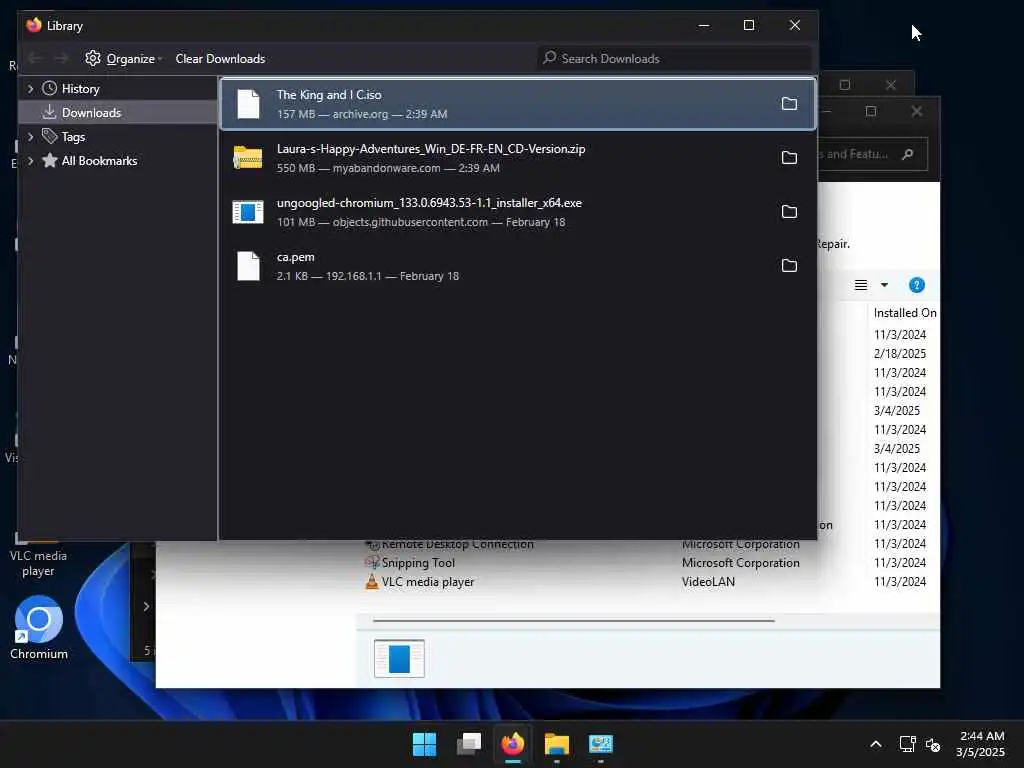Go forward with the Library forward arrow

point(61,59)
